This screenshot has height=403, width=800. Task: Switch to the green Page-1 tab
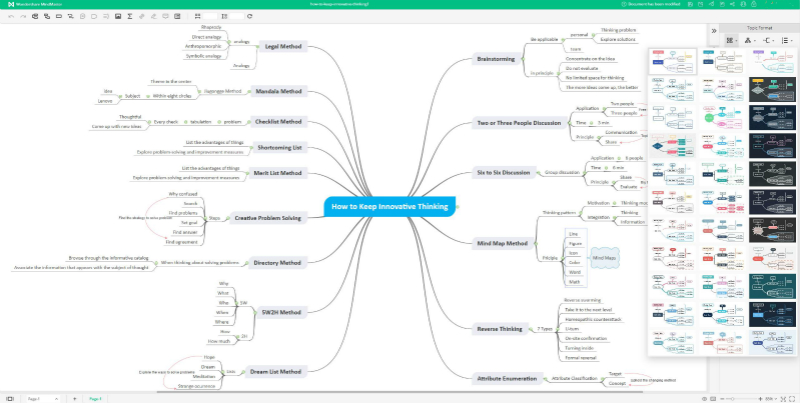pyautogui.click(x=95, y=398)
